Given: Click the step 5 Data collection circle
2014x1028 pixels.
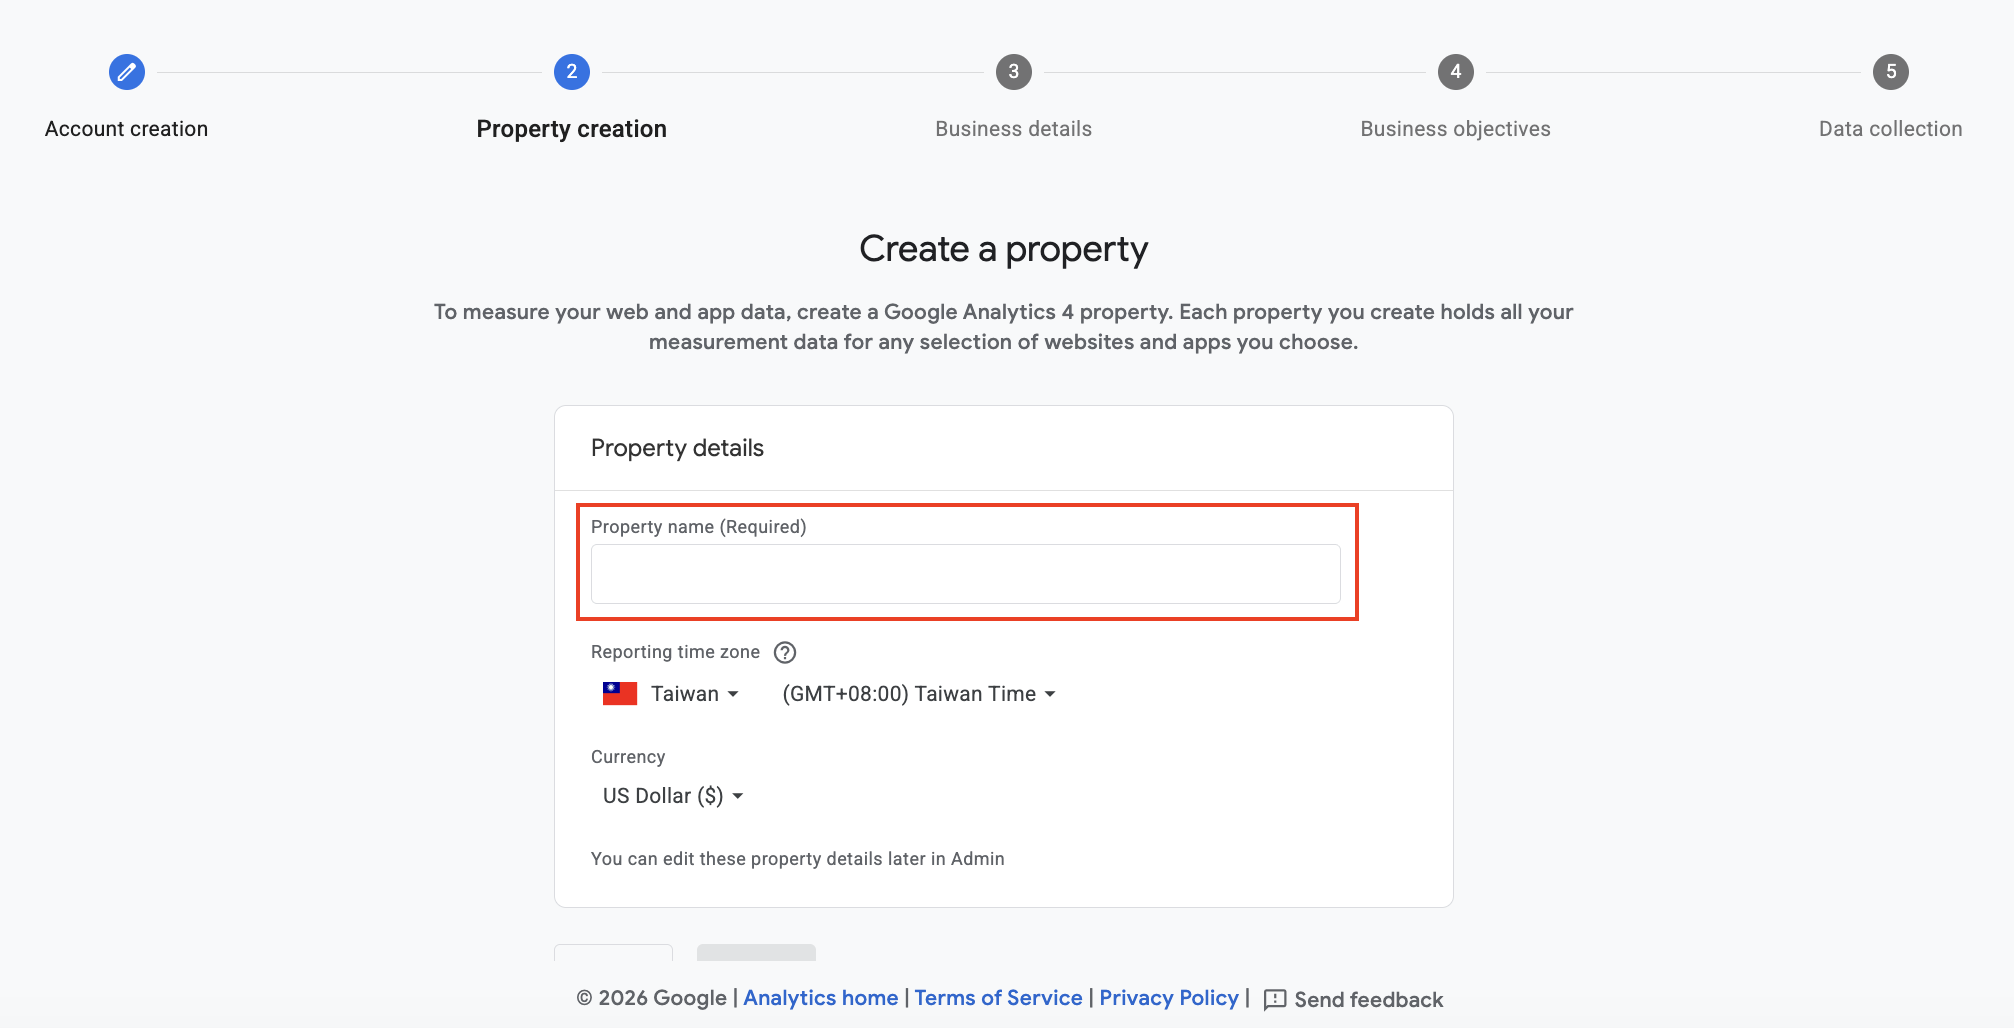Looking at the screenshot, I should (1891, 72).
